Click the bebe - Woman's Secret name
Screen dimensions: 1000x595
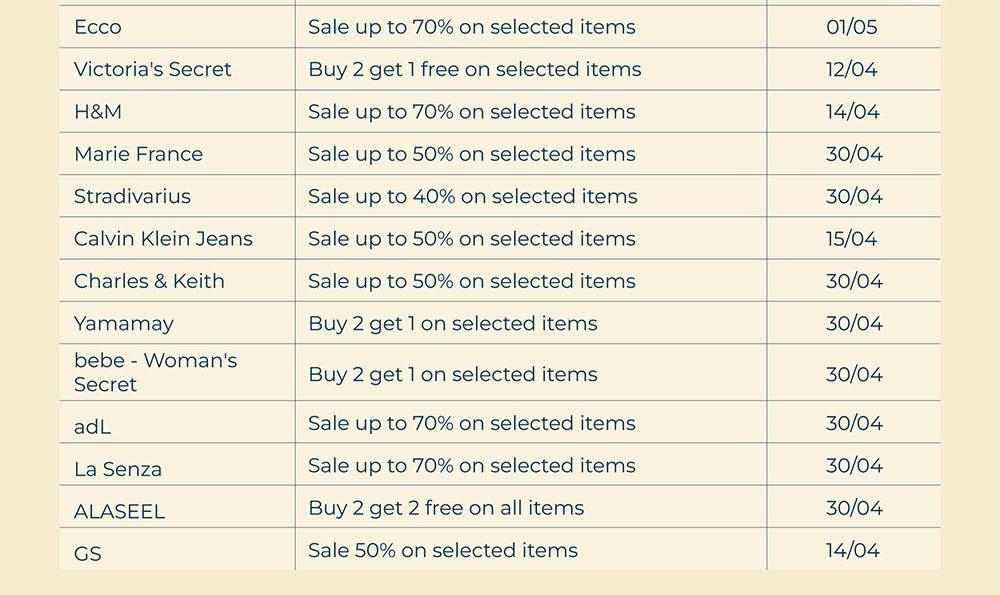click(x=155, y=372)
